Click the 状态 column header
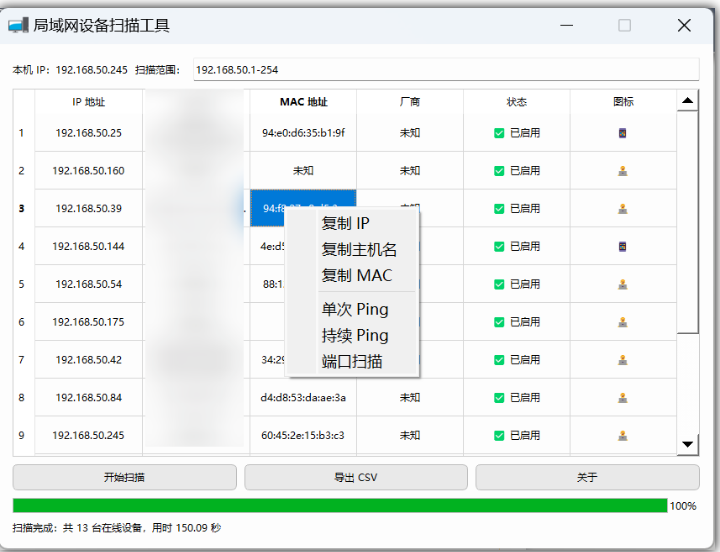 [x=516, y=102]
